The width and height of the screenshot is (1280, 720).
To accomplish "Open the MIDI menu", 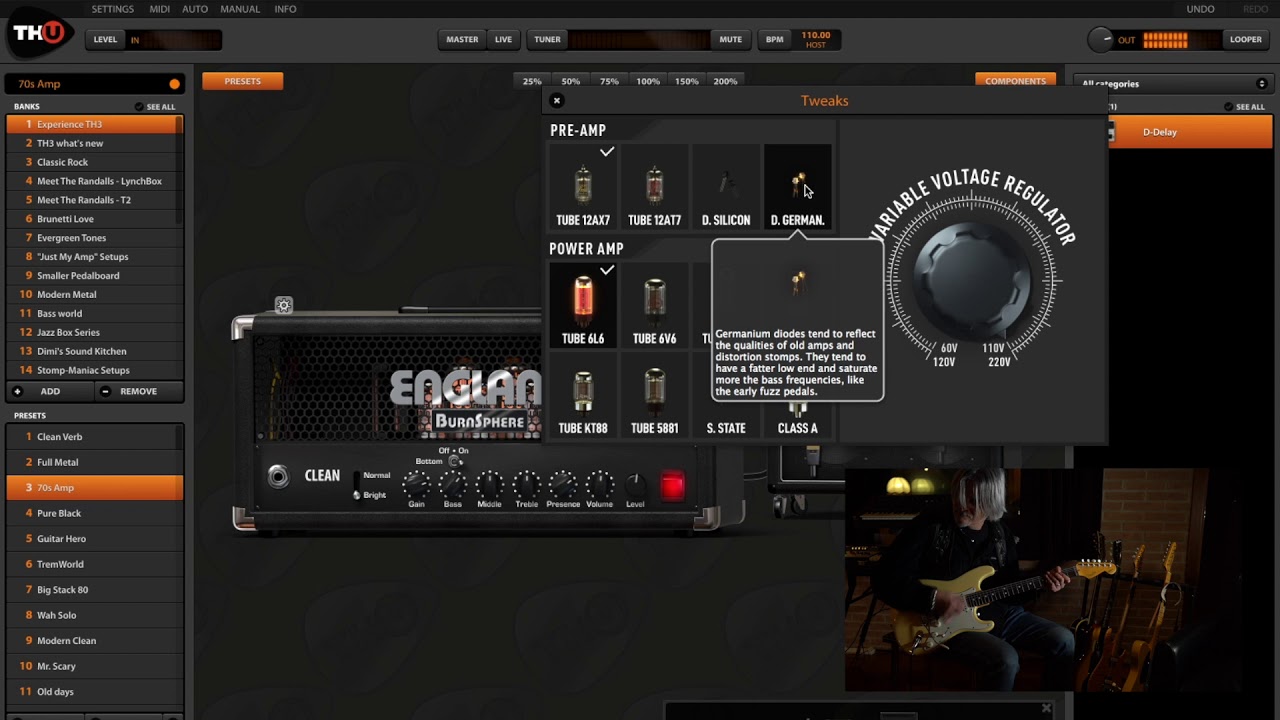I will coord(159,9).
